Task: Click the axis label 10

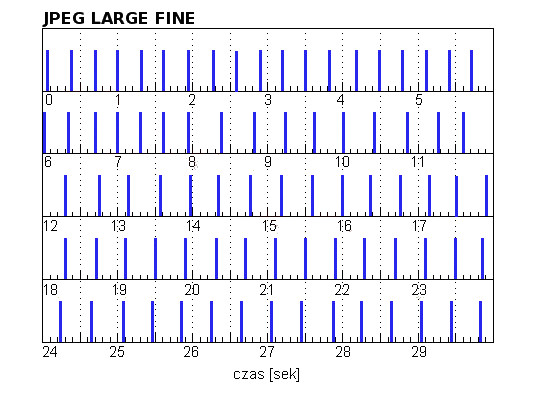Action: pos(342,161)
